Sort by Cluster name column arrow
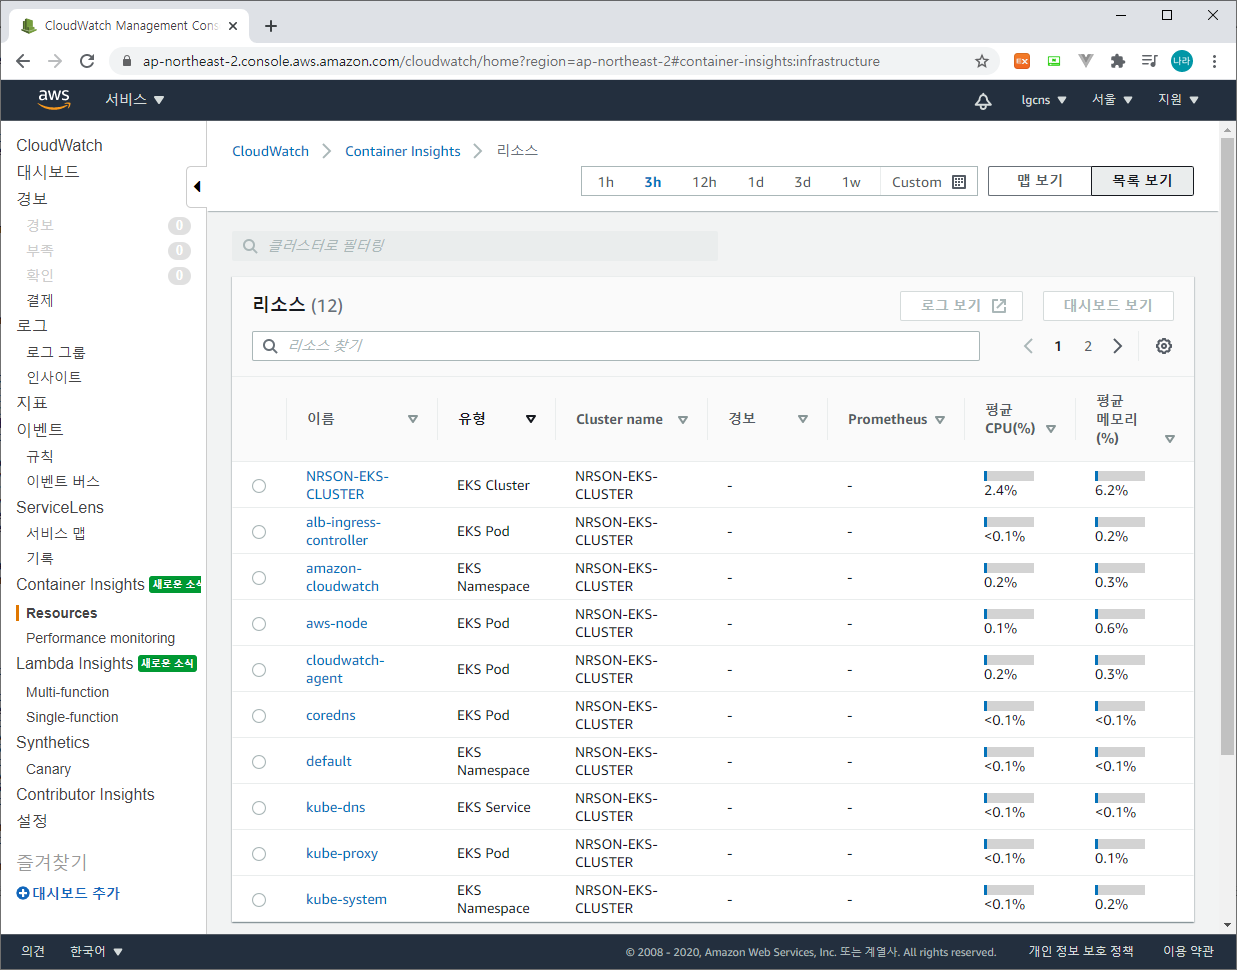The width and height of the screenshot is (1237, 970). tap(683, 420)
